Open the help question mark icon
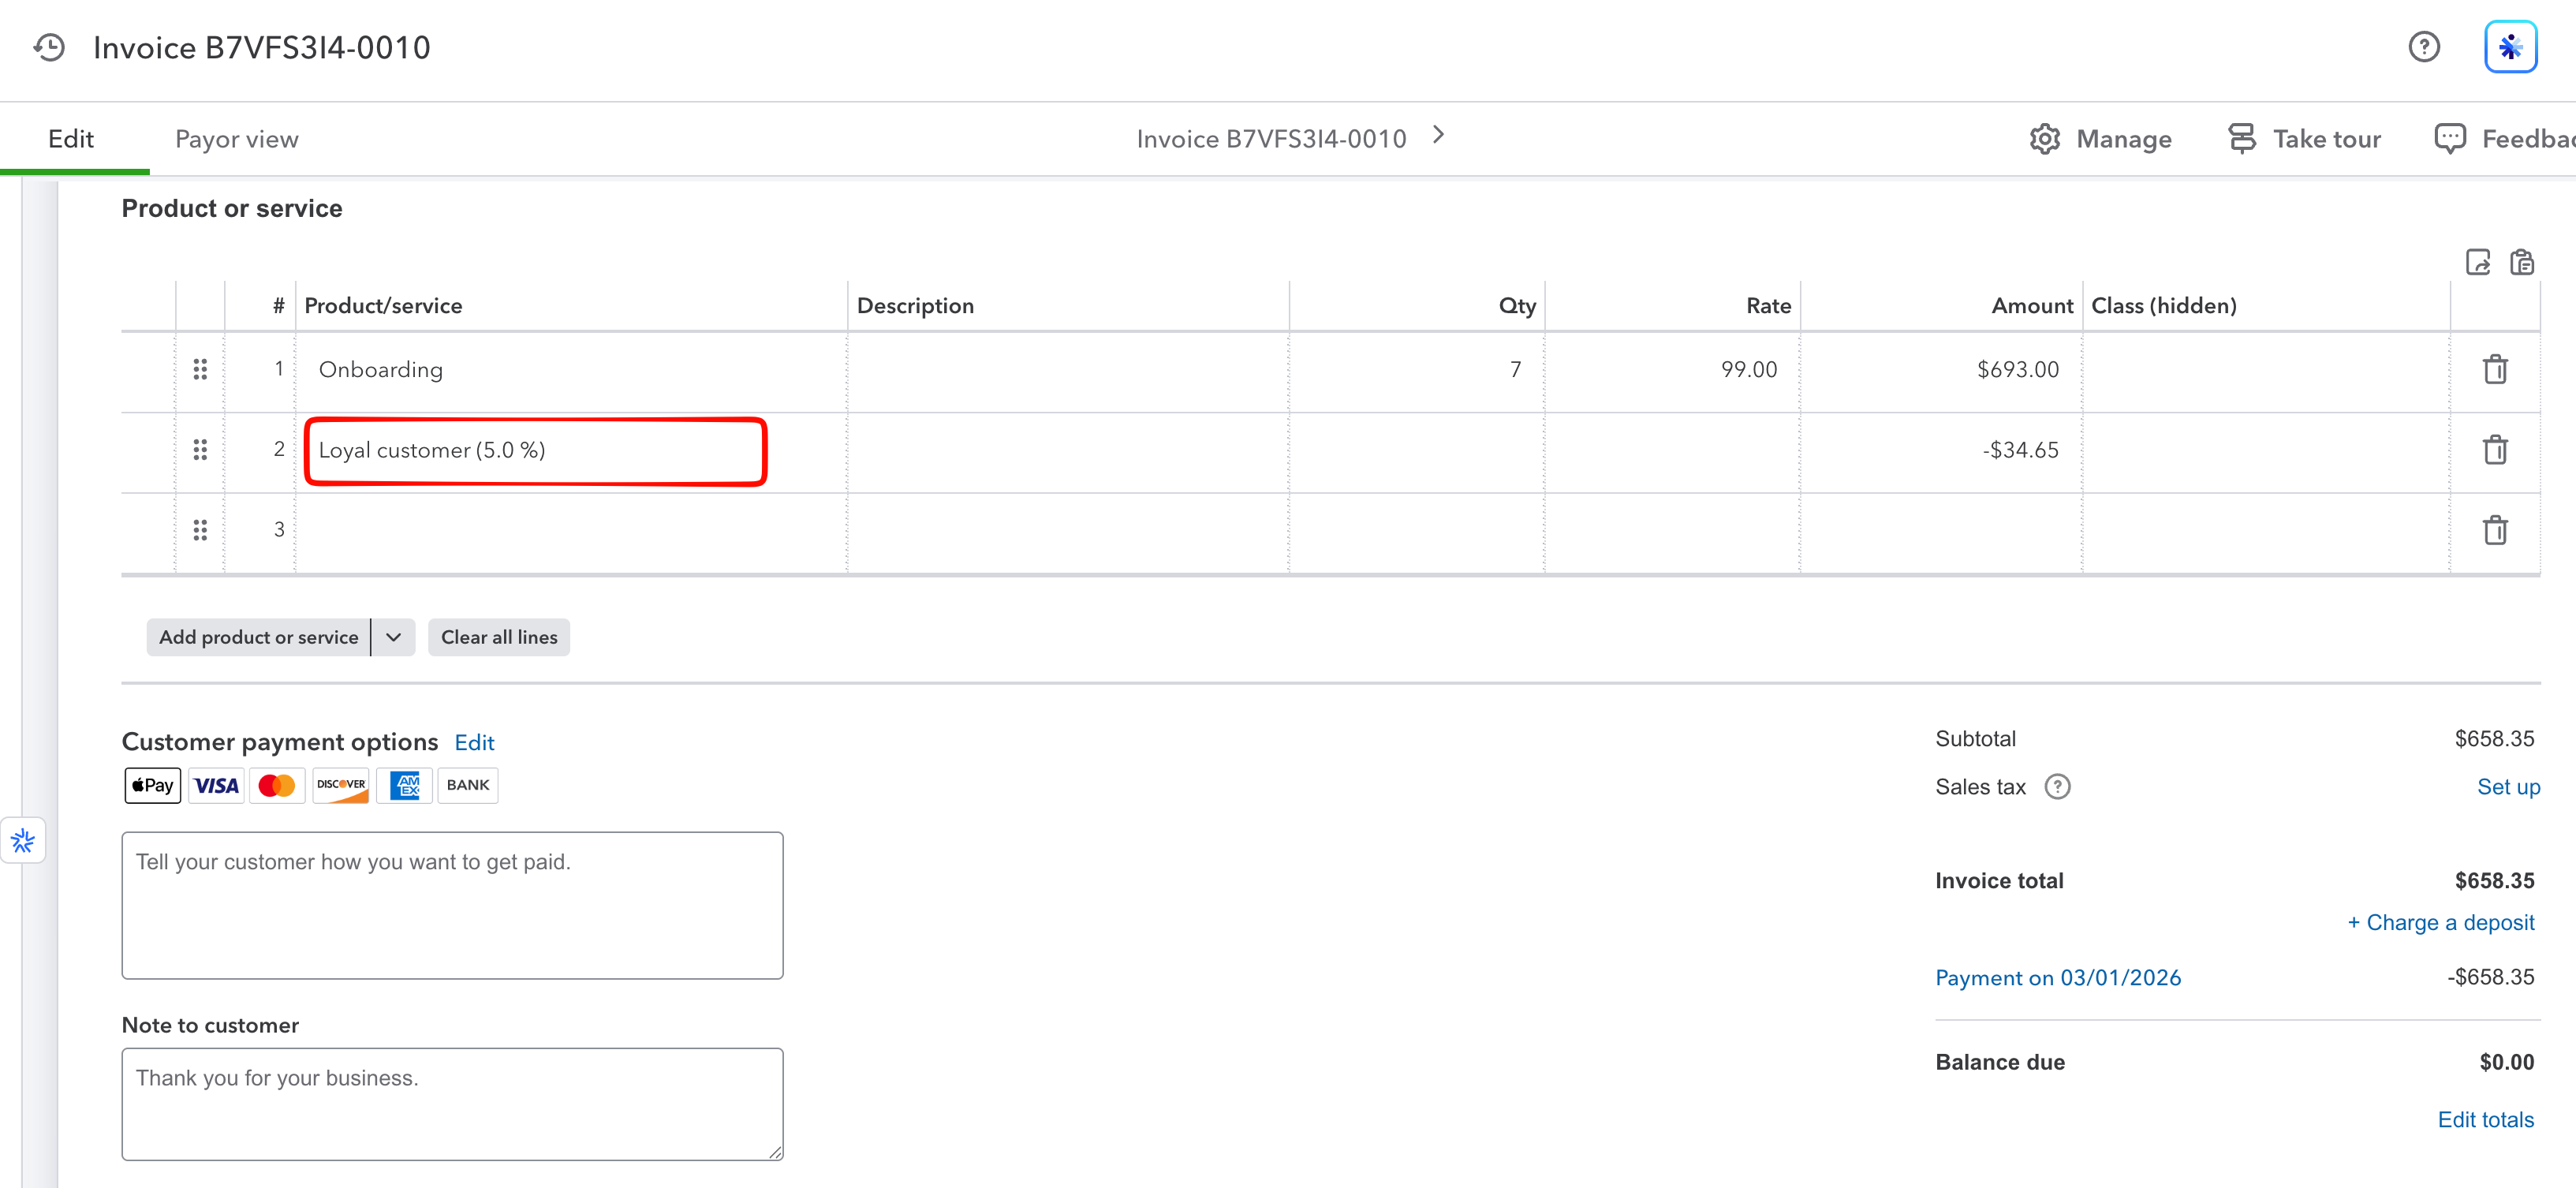Viewport: 2576px width, 1188px height. [x=2423, y=47]
